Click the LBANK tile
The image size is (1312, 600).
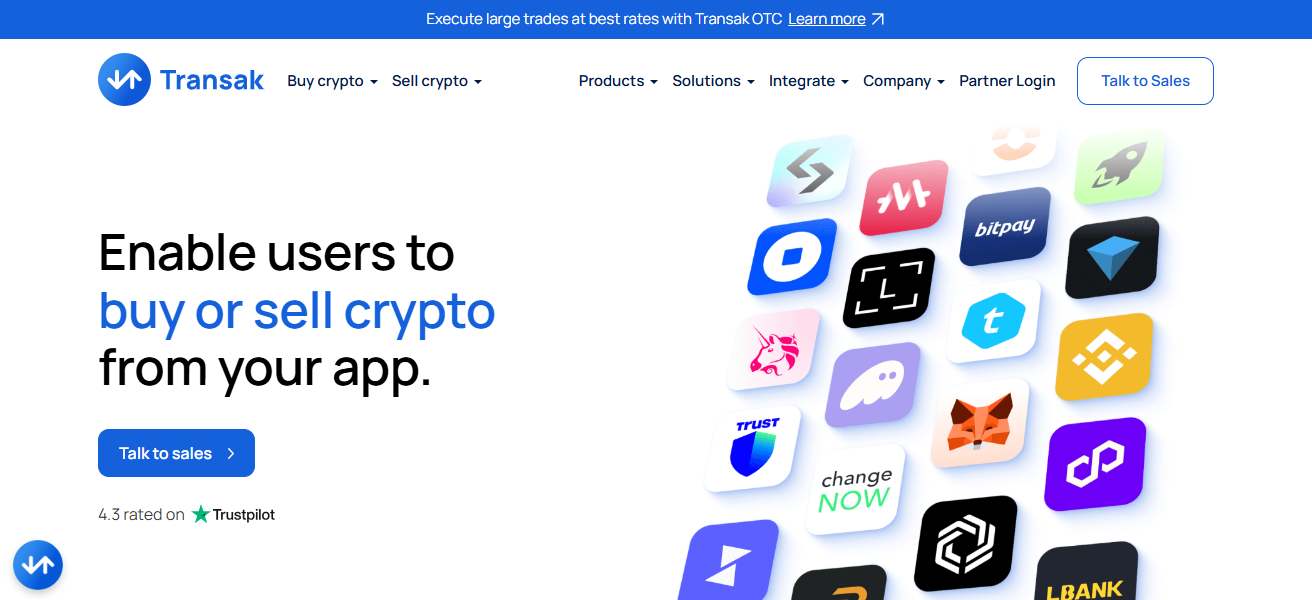[1086, 574]
